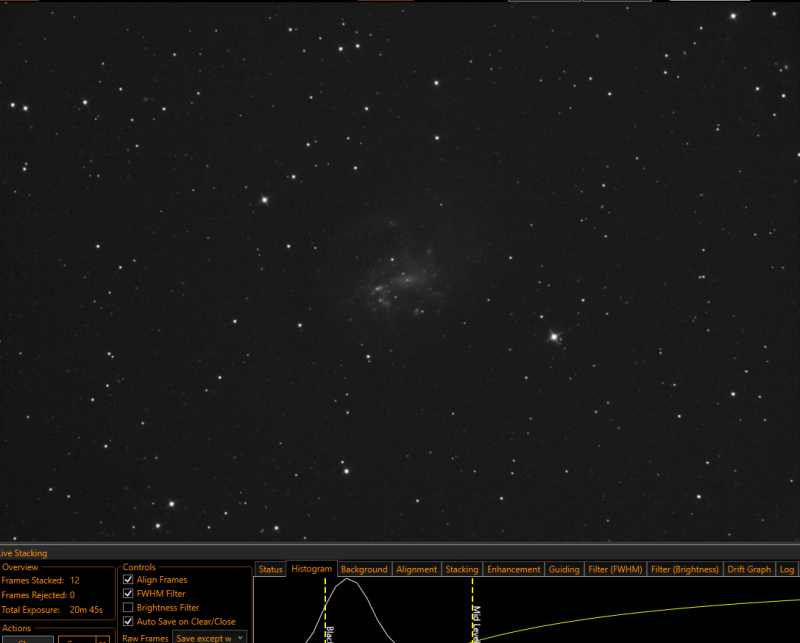Click the 'Frames Rejected: 0' readout
Viewport: 800px width, 643px height.
(x=38, y=595)
